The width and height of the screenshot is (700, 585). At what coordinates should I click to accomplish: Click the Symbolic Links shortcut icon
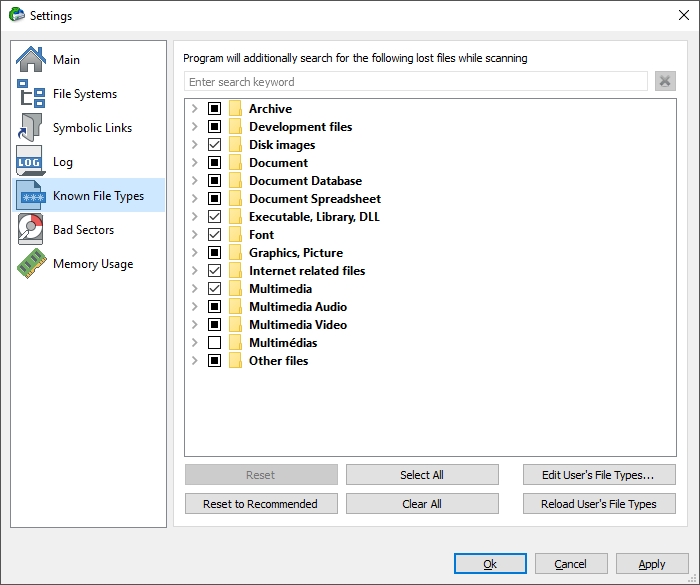tap(31, 127)
